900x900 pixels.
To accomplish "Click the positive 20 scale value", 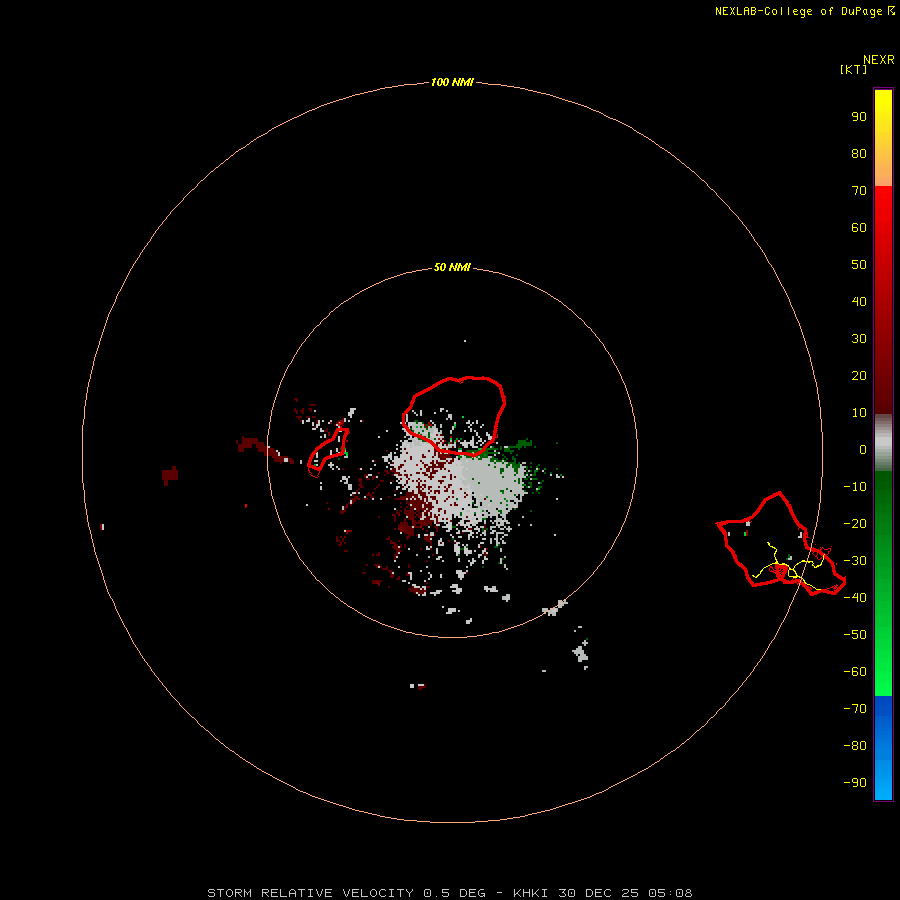I will pos(859,375).
